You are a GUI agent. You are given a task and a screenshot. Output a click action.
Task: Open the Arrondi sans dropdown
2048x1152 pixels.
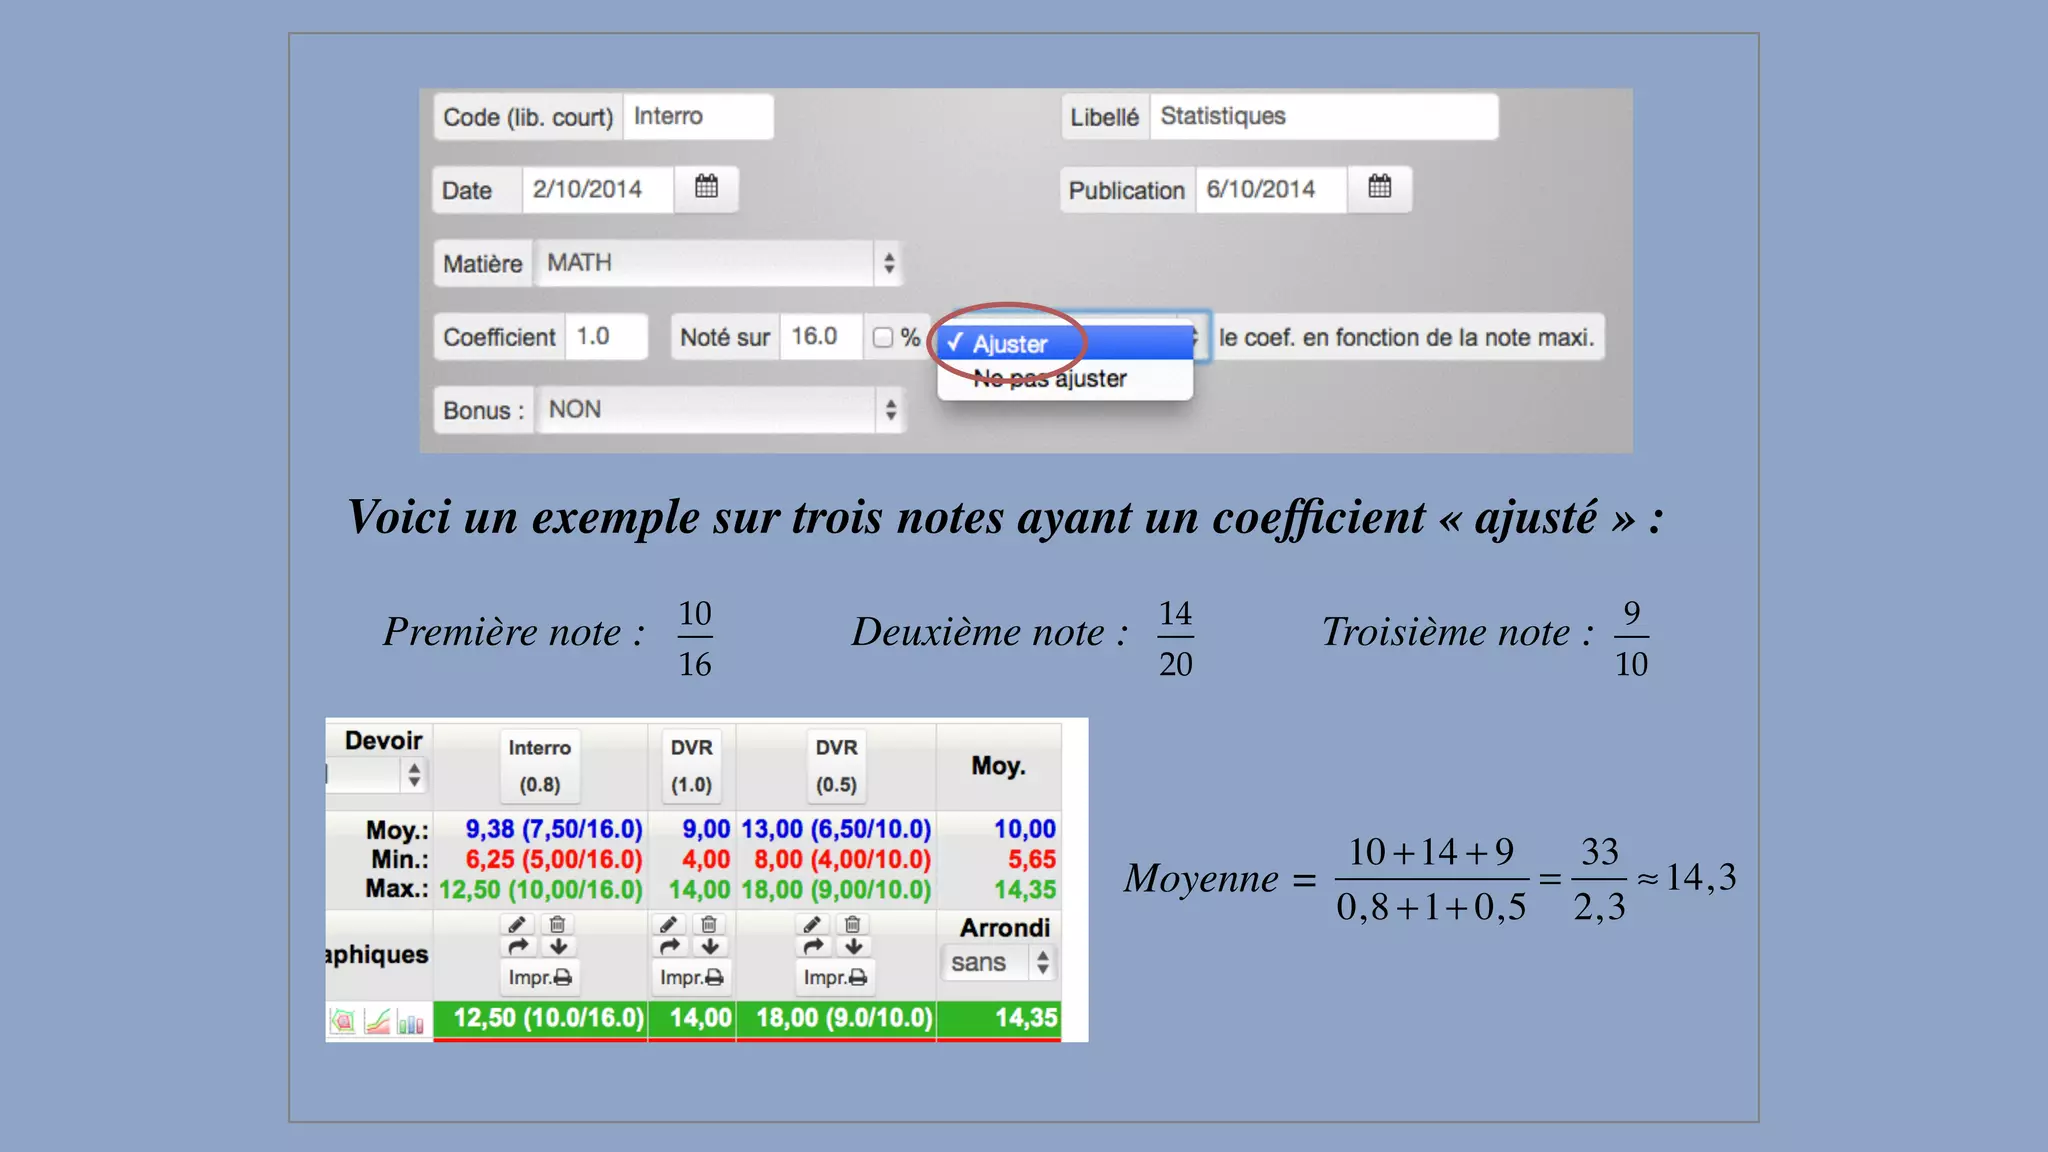[x=998, y=963]
